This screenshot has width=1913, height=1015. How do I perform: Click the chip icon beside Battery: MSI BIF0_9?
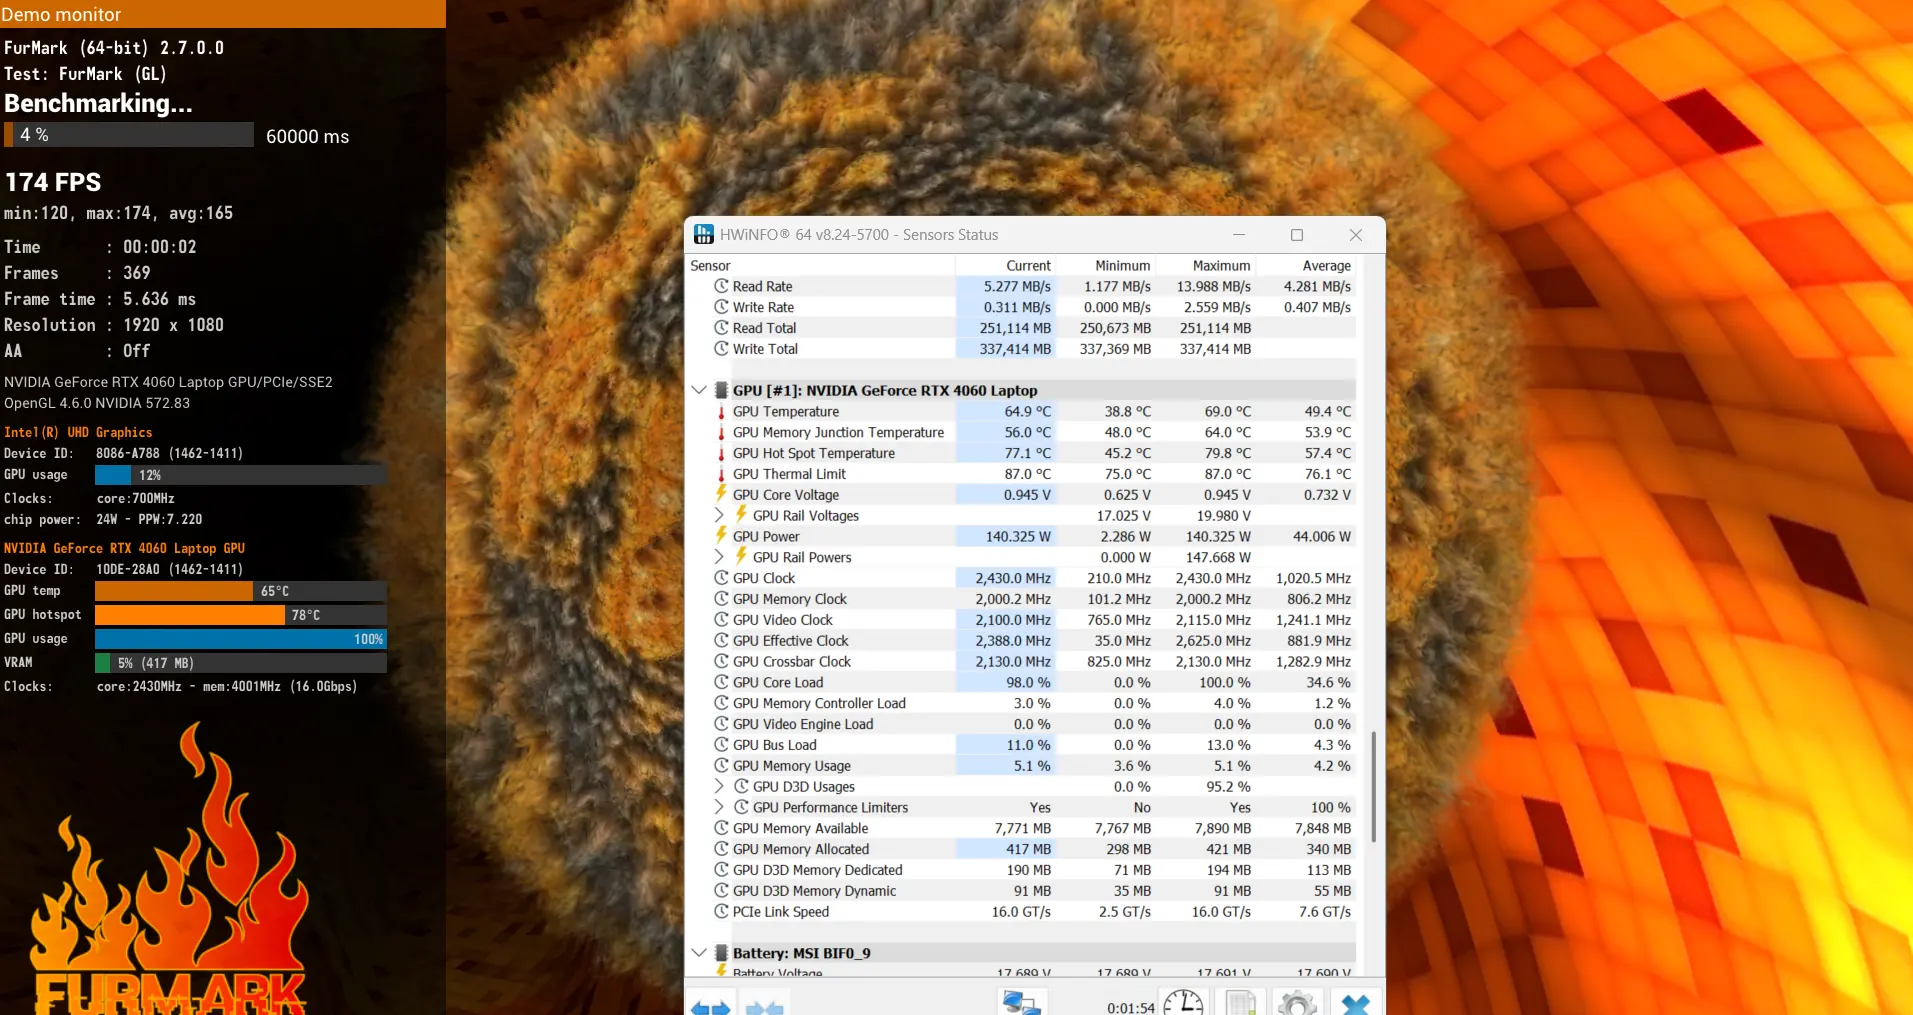[x=721, y=953]
